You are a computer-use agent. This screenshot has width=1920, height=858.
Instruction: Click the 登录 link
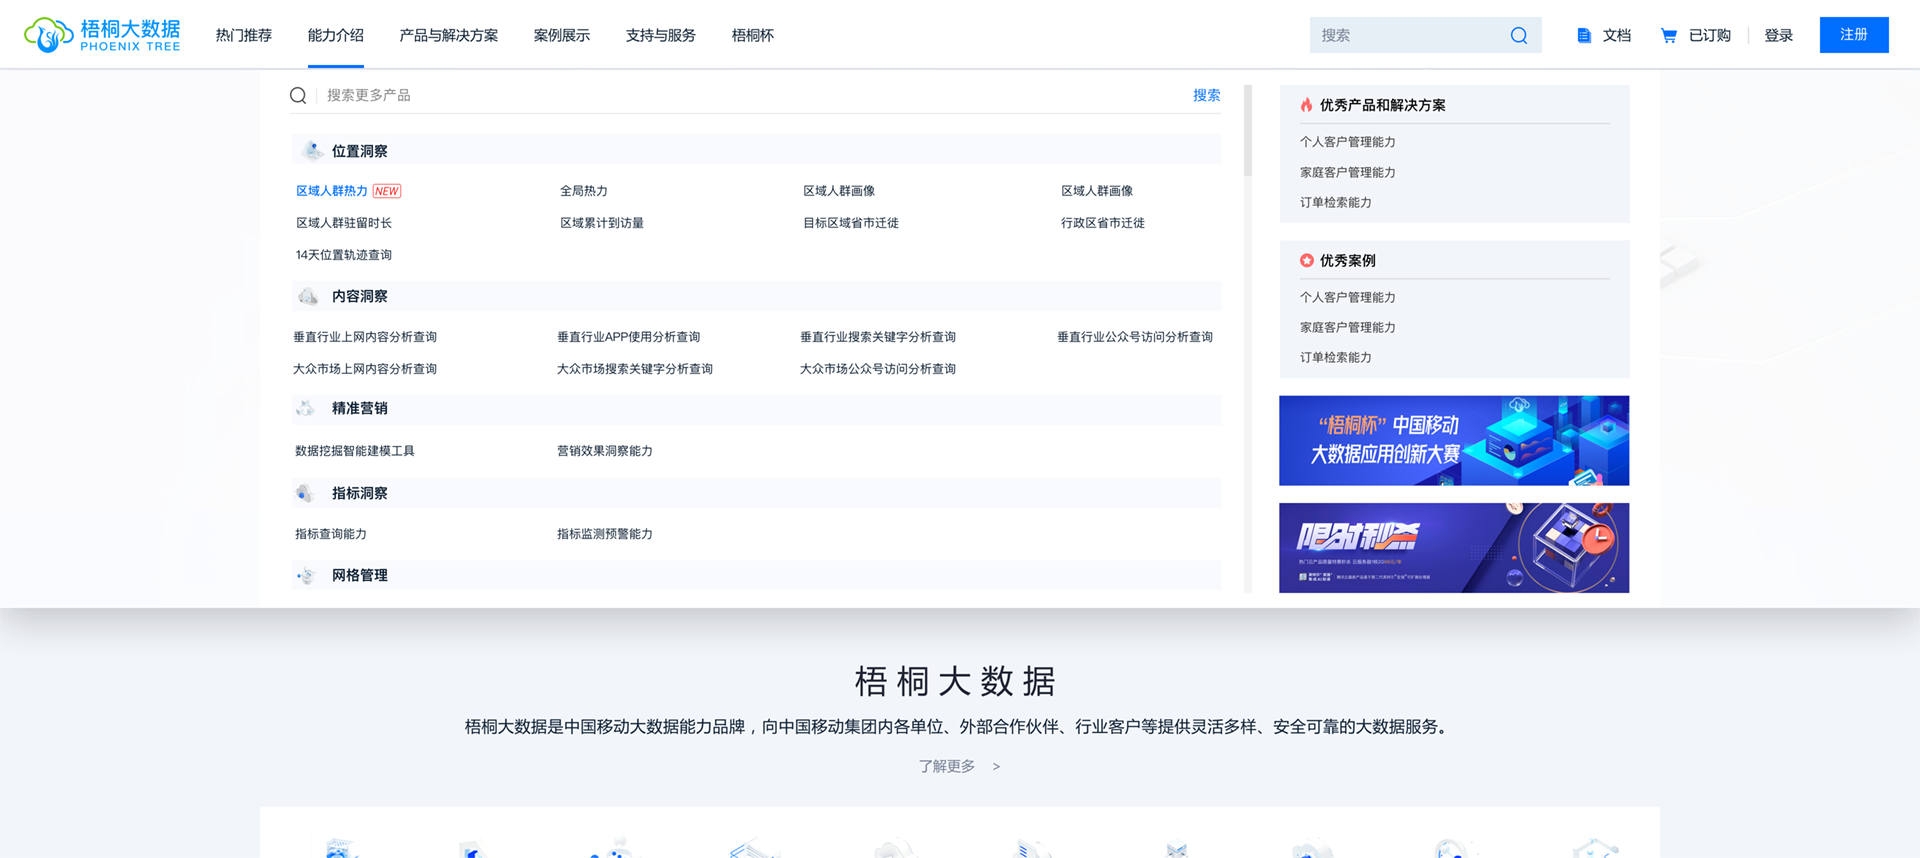(1779, 35)
